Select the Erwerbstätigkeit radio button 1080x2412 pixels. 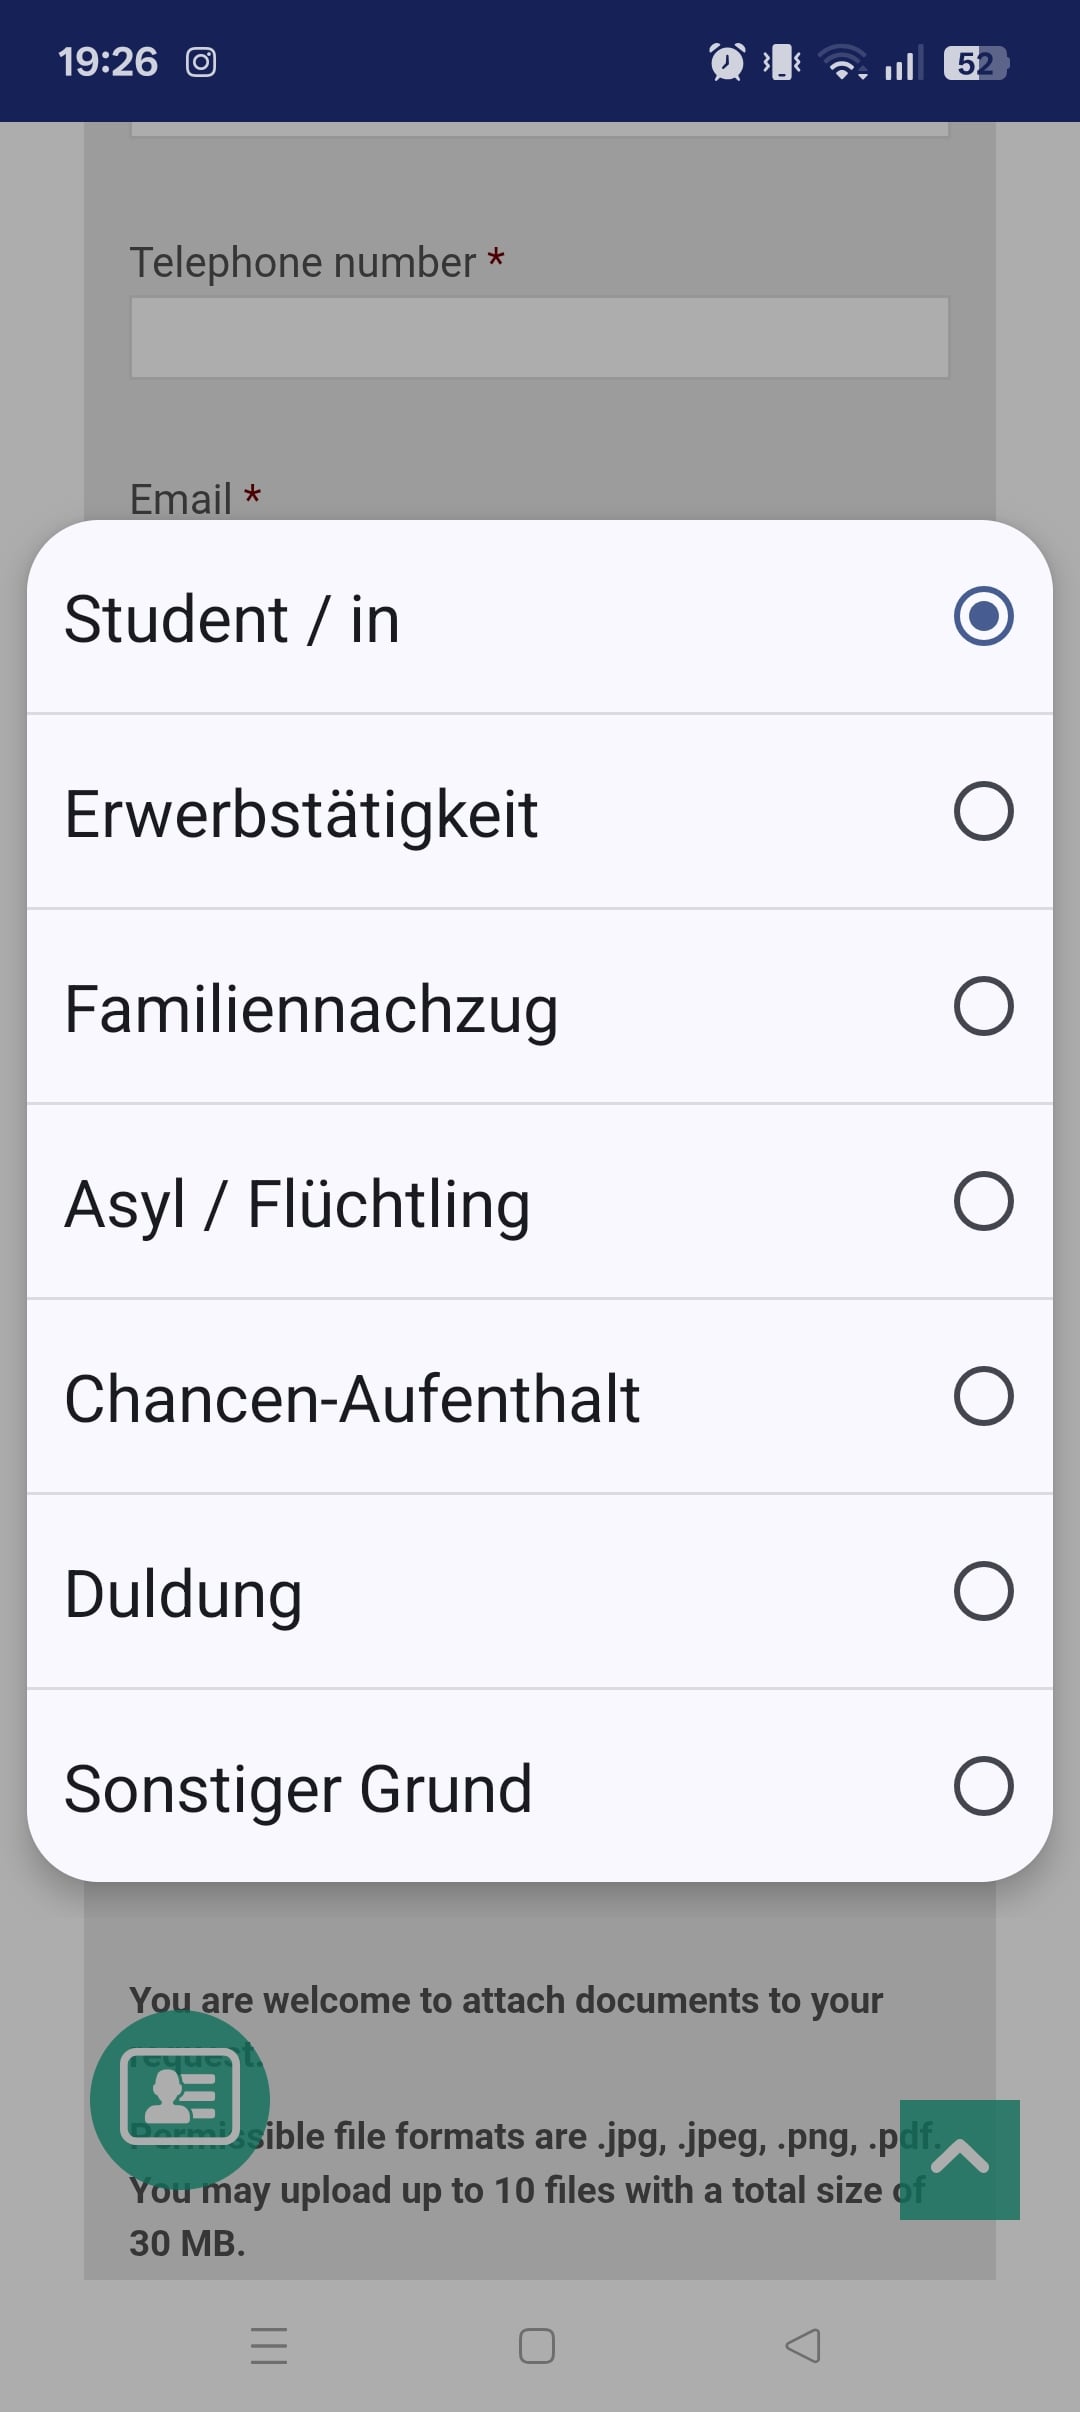click(983, 811)
